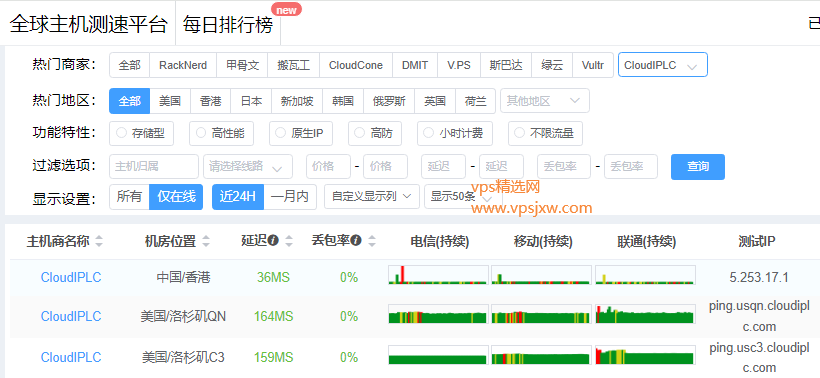
Task: View 联通 chart for 洛杉矶C3 row
Action: tap(645, 355)
